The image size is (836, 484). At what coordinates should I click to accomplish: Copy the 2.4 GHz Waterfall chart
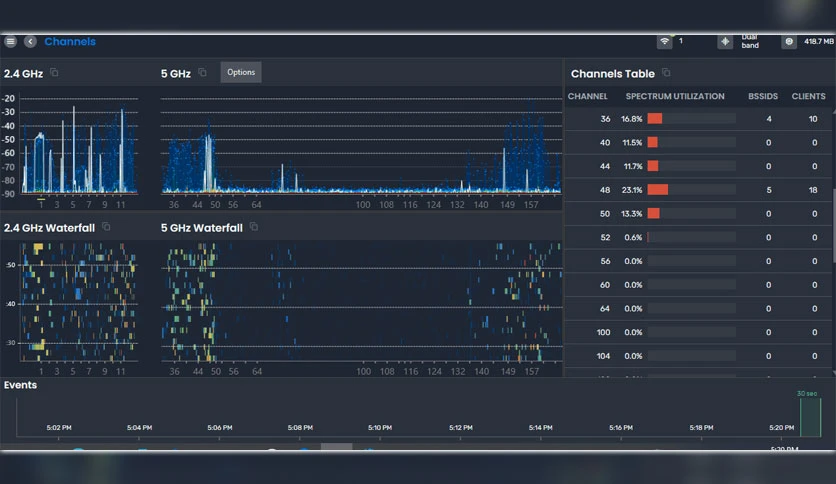(x=106, y=227)
